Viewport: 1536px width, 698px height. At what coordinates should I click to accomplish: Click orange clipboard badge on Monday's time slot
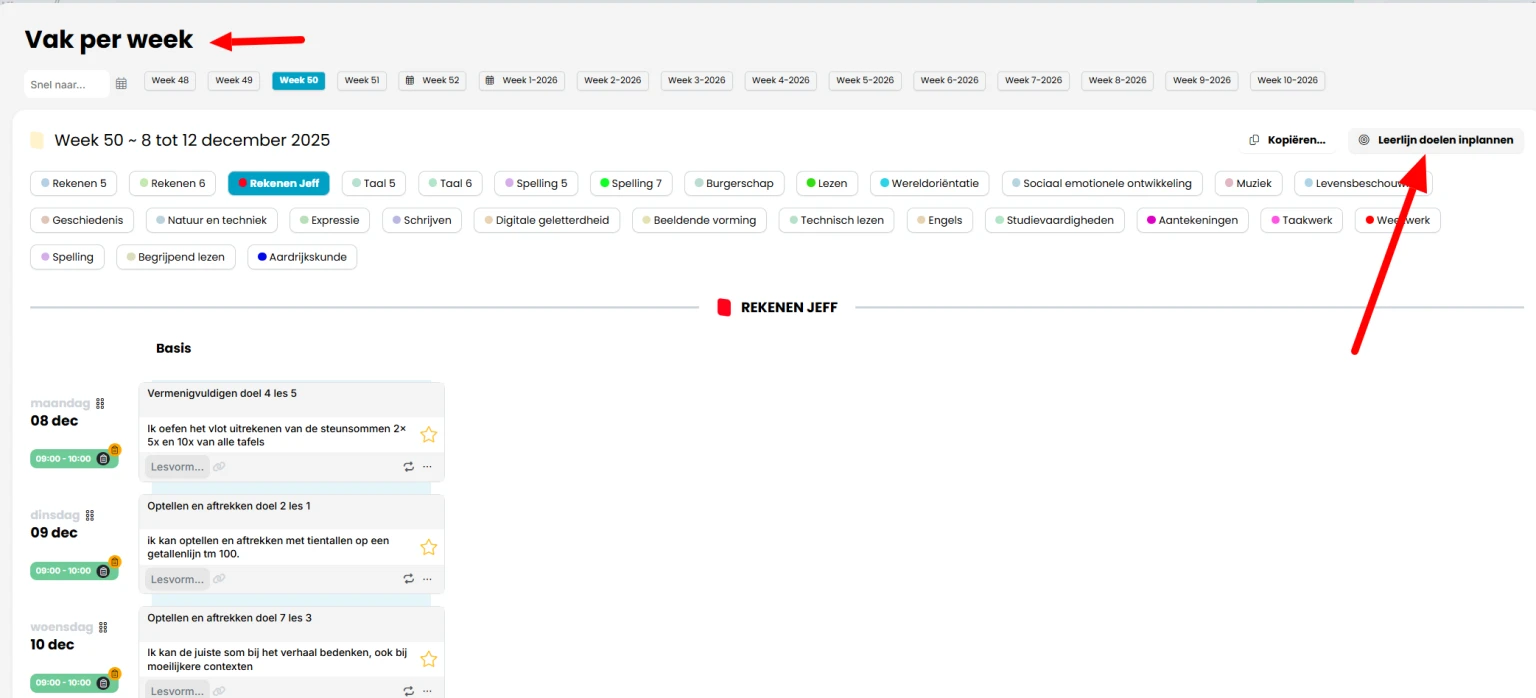[x=114, y=449]
